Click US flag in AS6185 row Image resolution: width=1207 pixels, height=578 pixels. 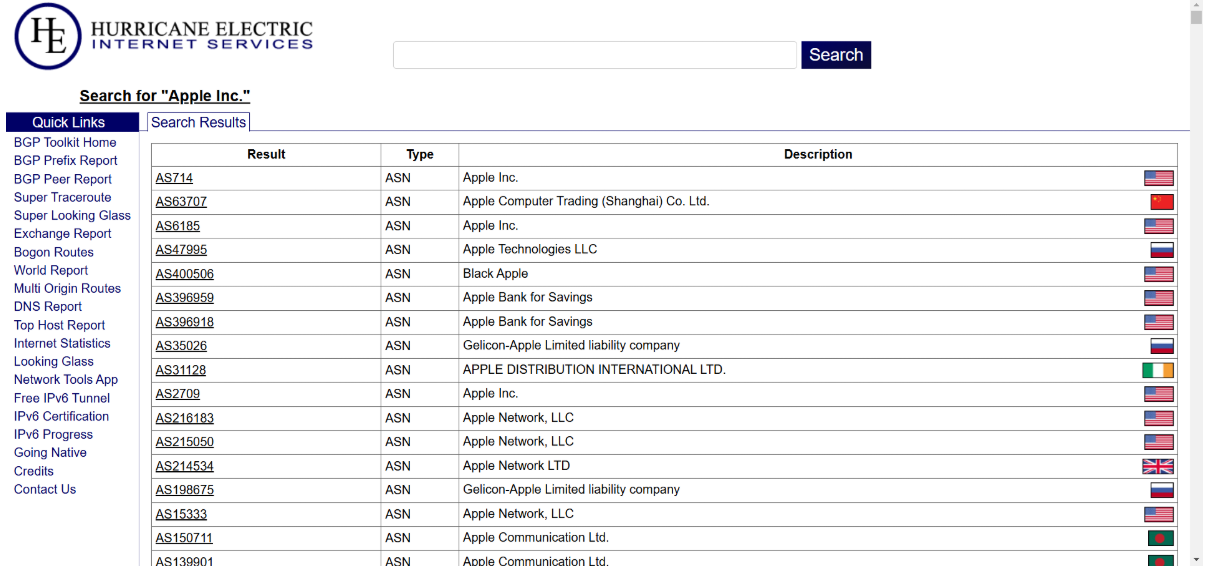click(1159, 226)
